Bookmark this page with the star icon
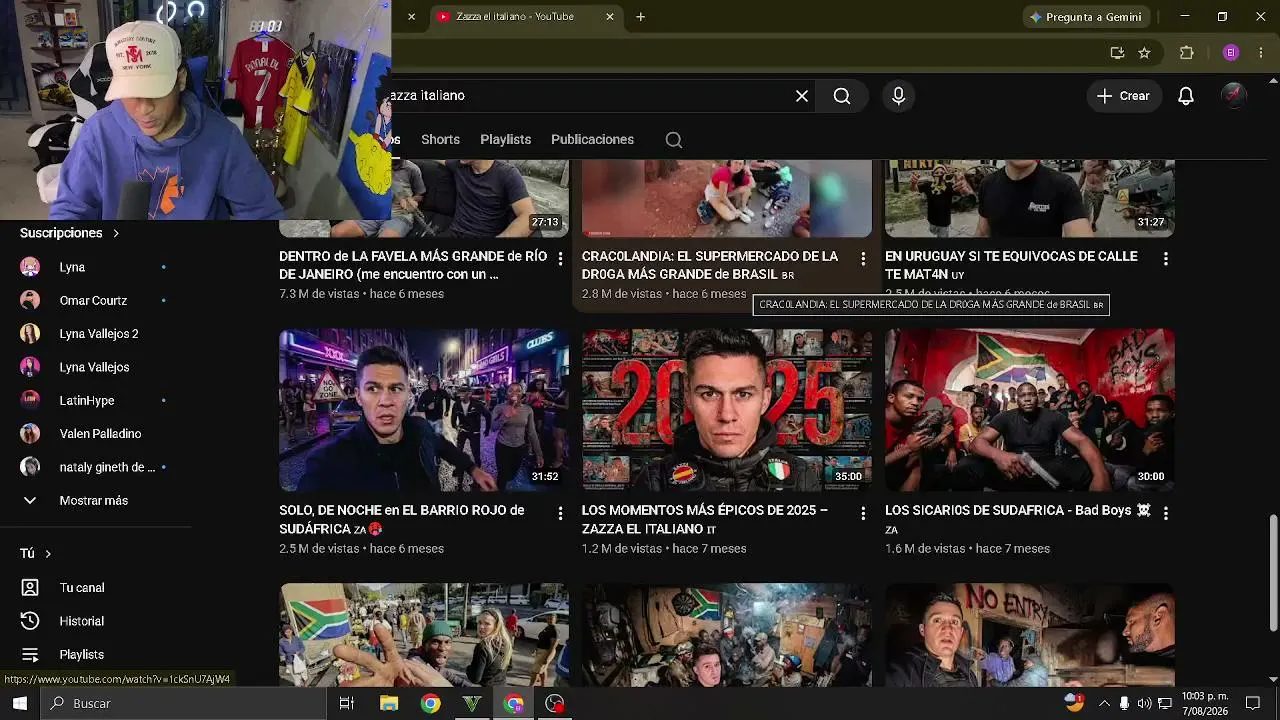1280x720 pixels. 1144,53
